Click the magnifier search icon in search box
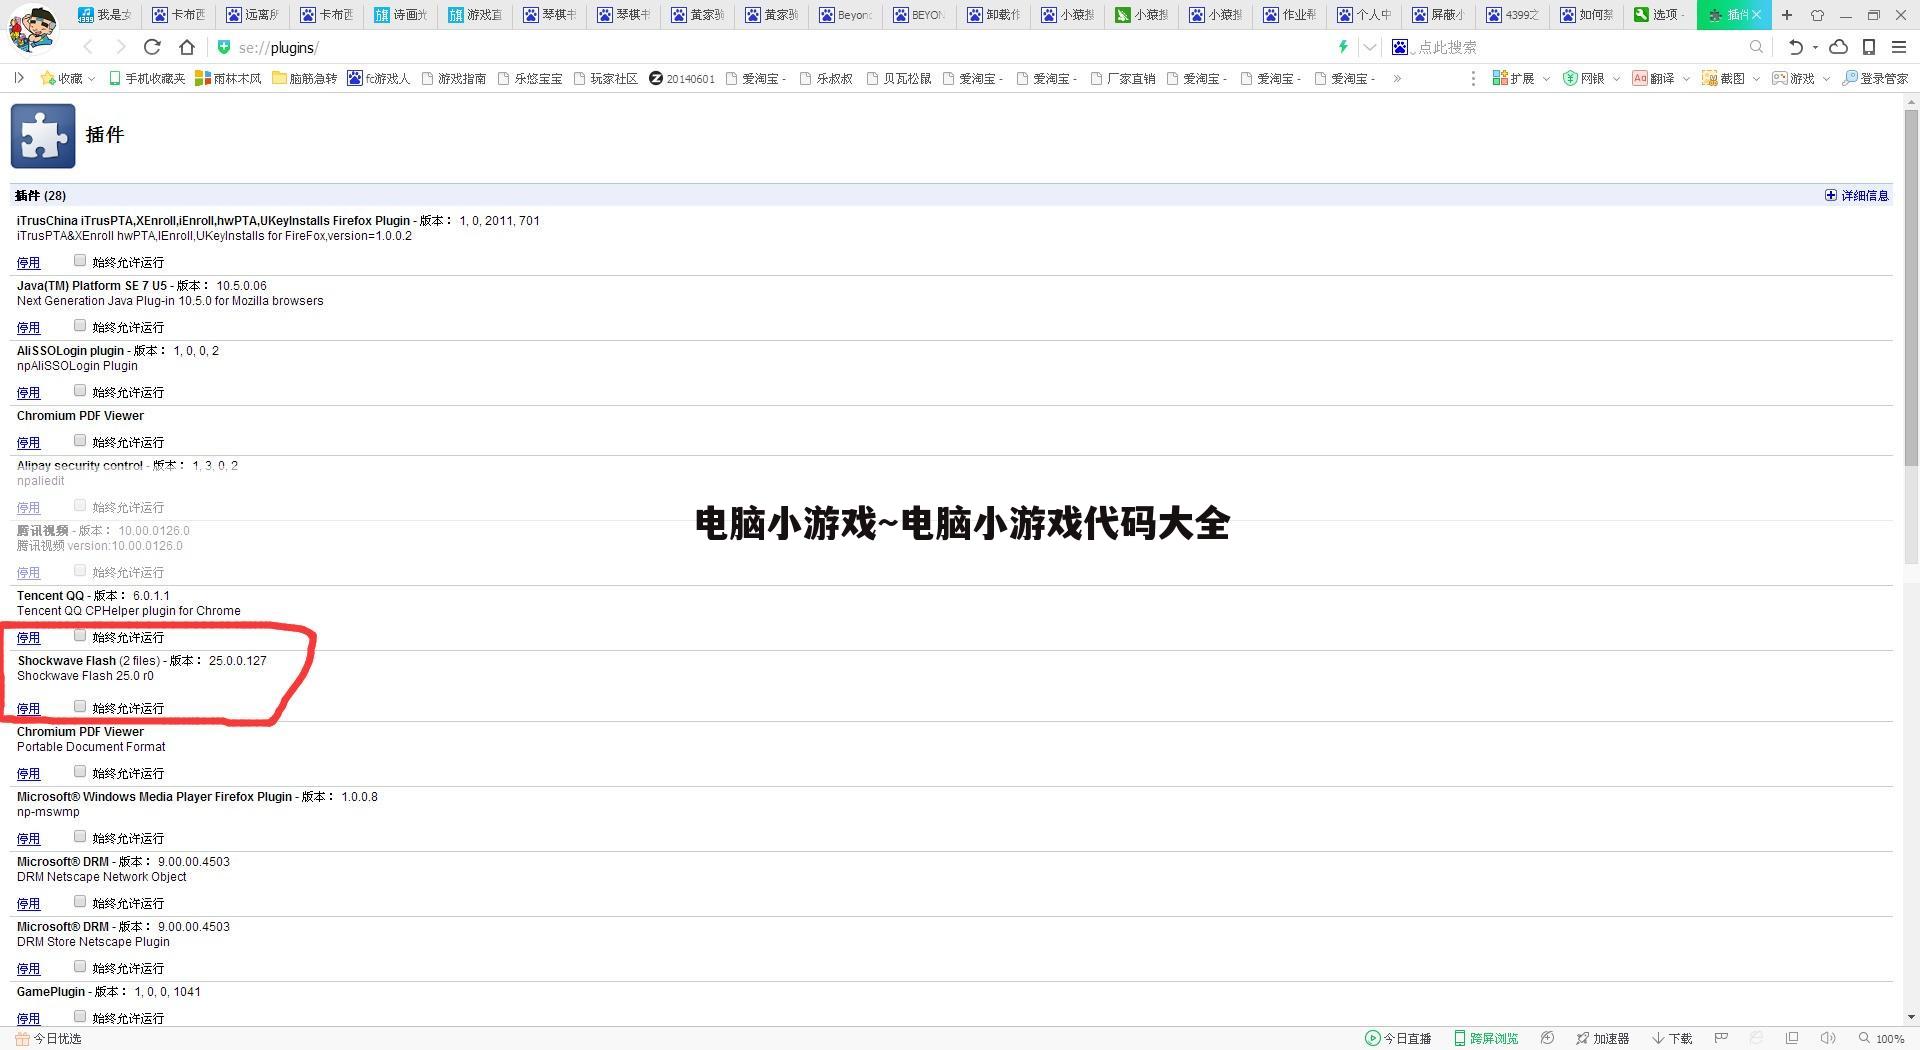 pyautogui.click(x=1756, y=47)
